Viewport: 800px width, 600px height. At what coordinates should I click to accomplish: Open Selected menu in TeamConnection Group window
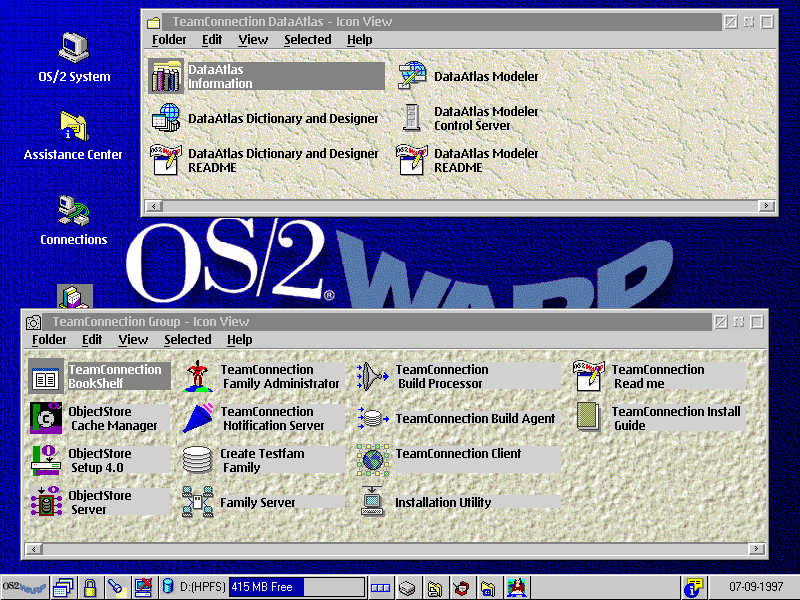pyautogui.click(x=188, y=340)
